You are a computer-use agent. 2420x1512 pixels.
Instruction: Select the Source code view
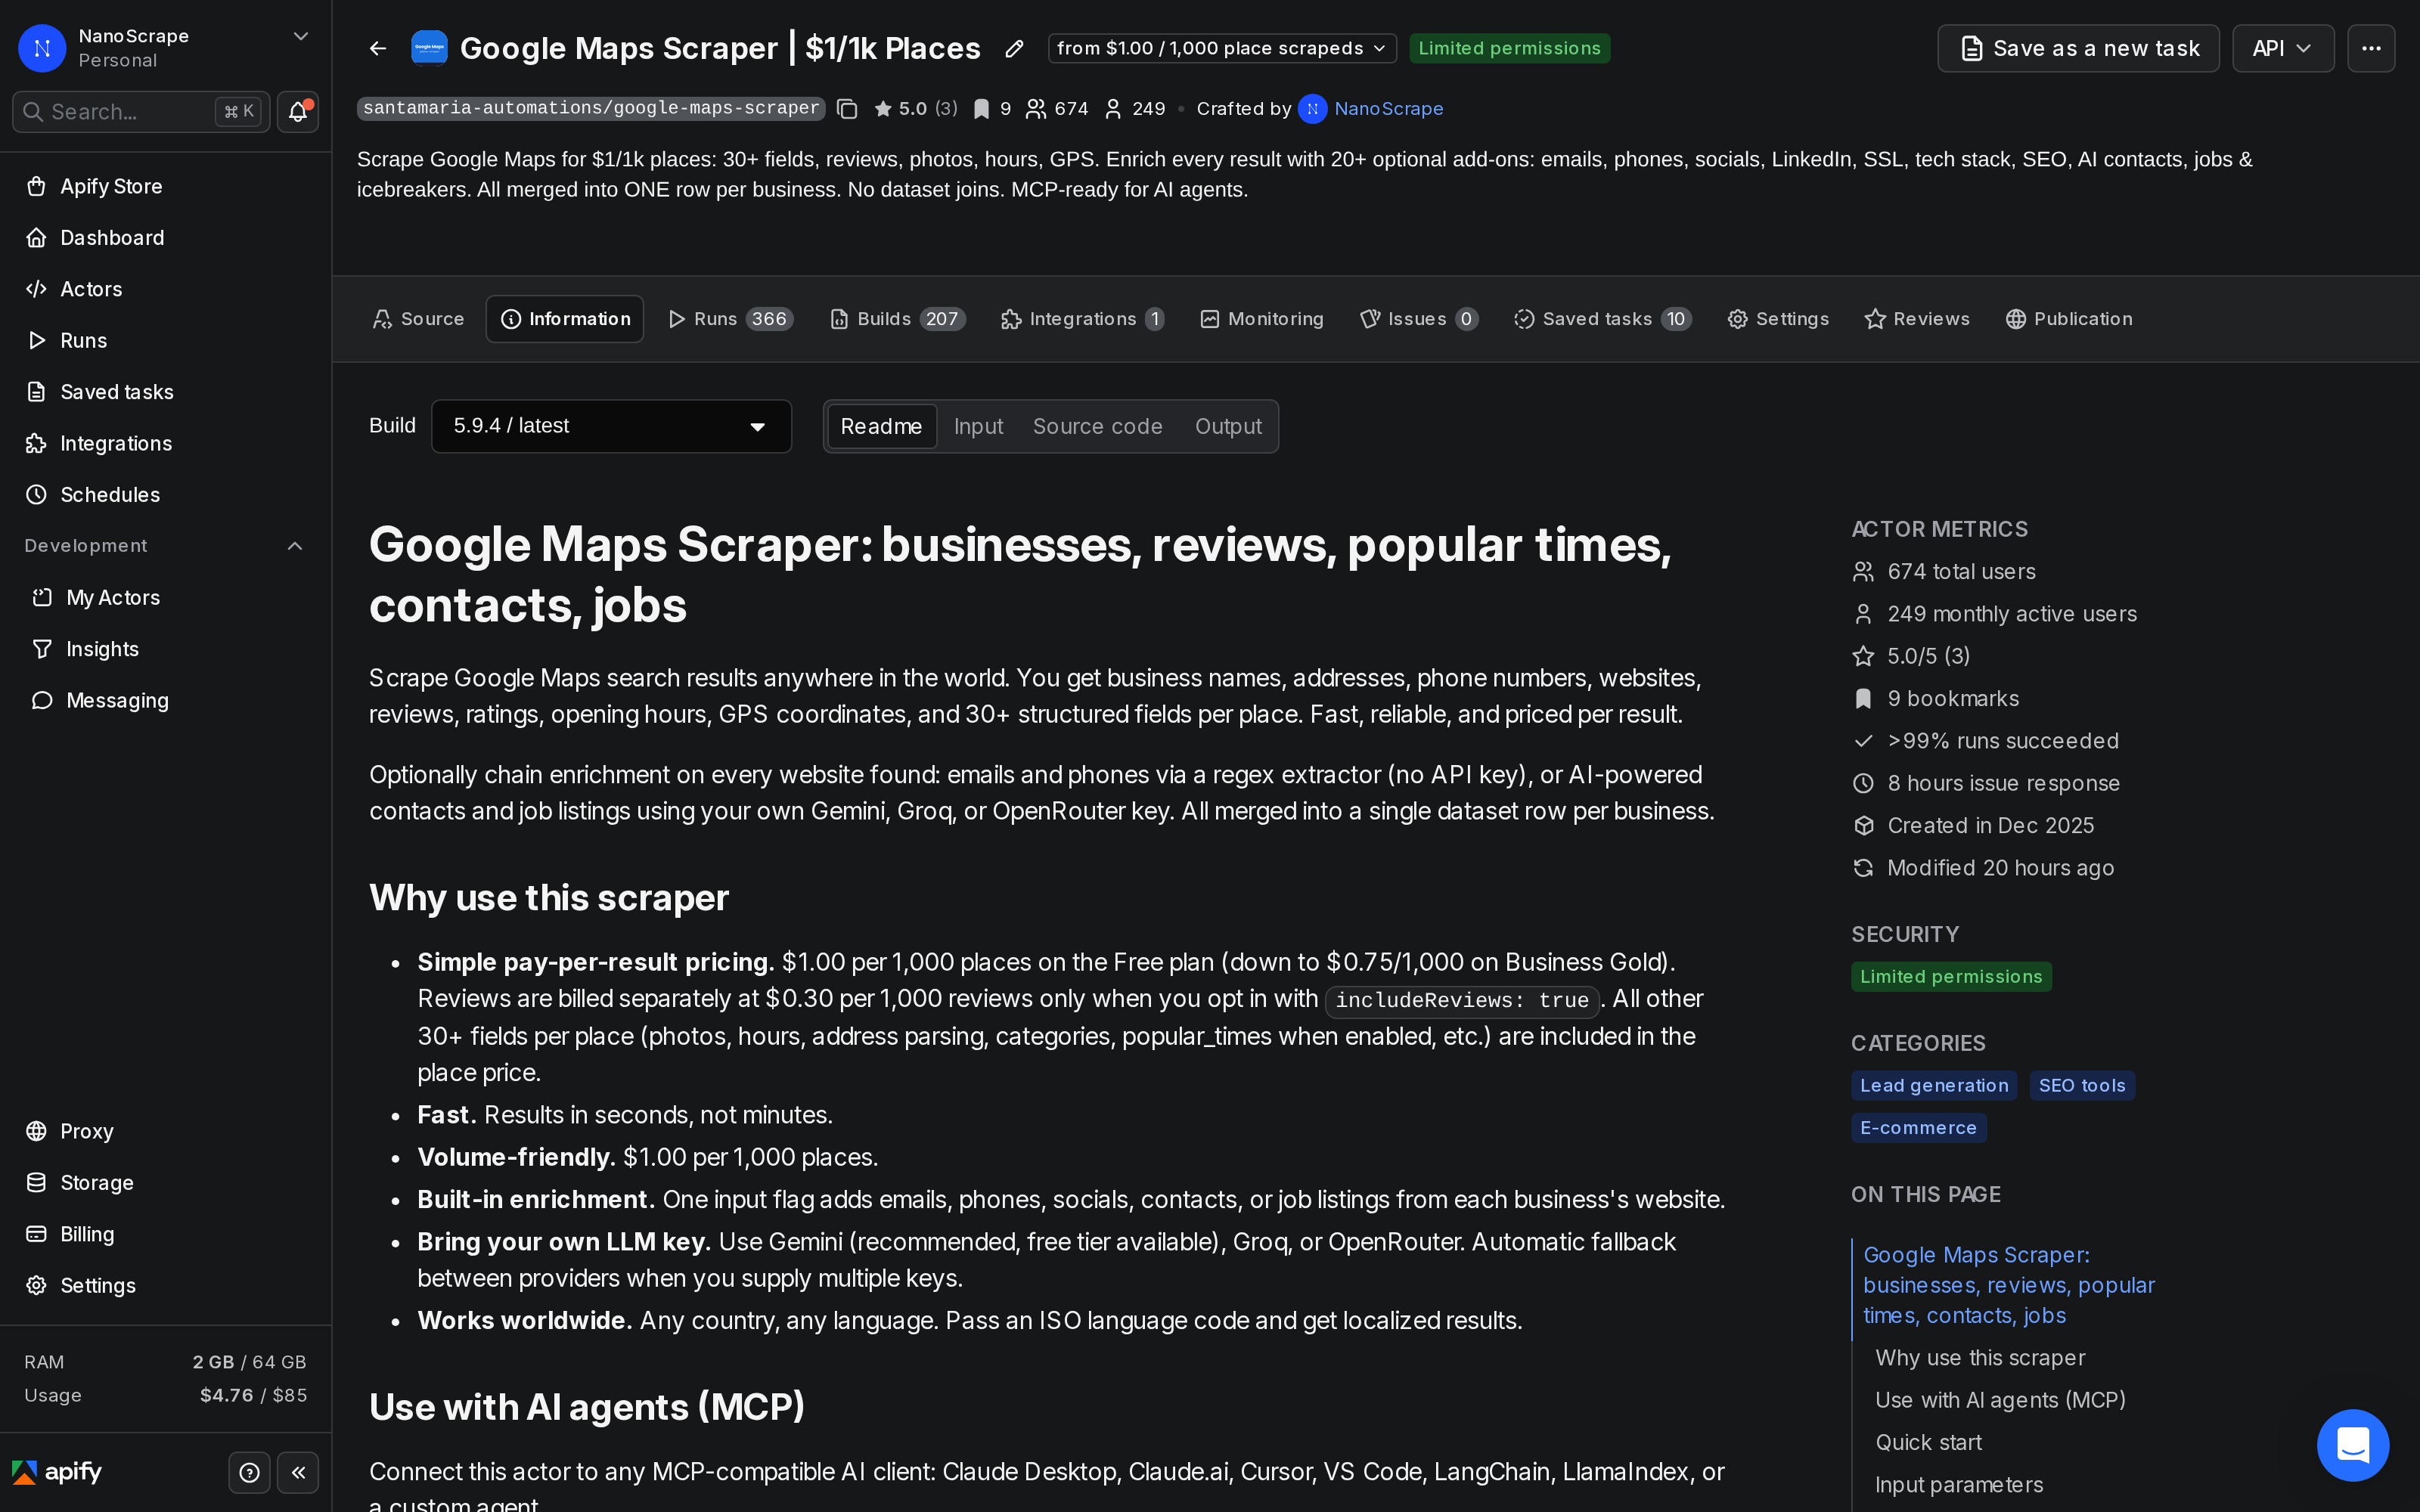coord(1097,426)
